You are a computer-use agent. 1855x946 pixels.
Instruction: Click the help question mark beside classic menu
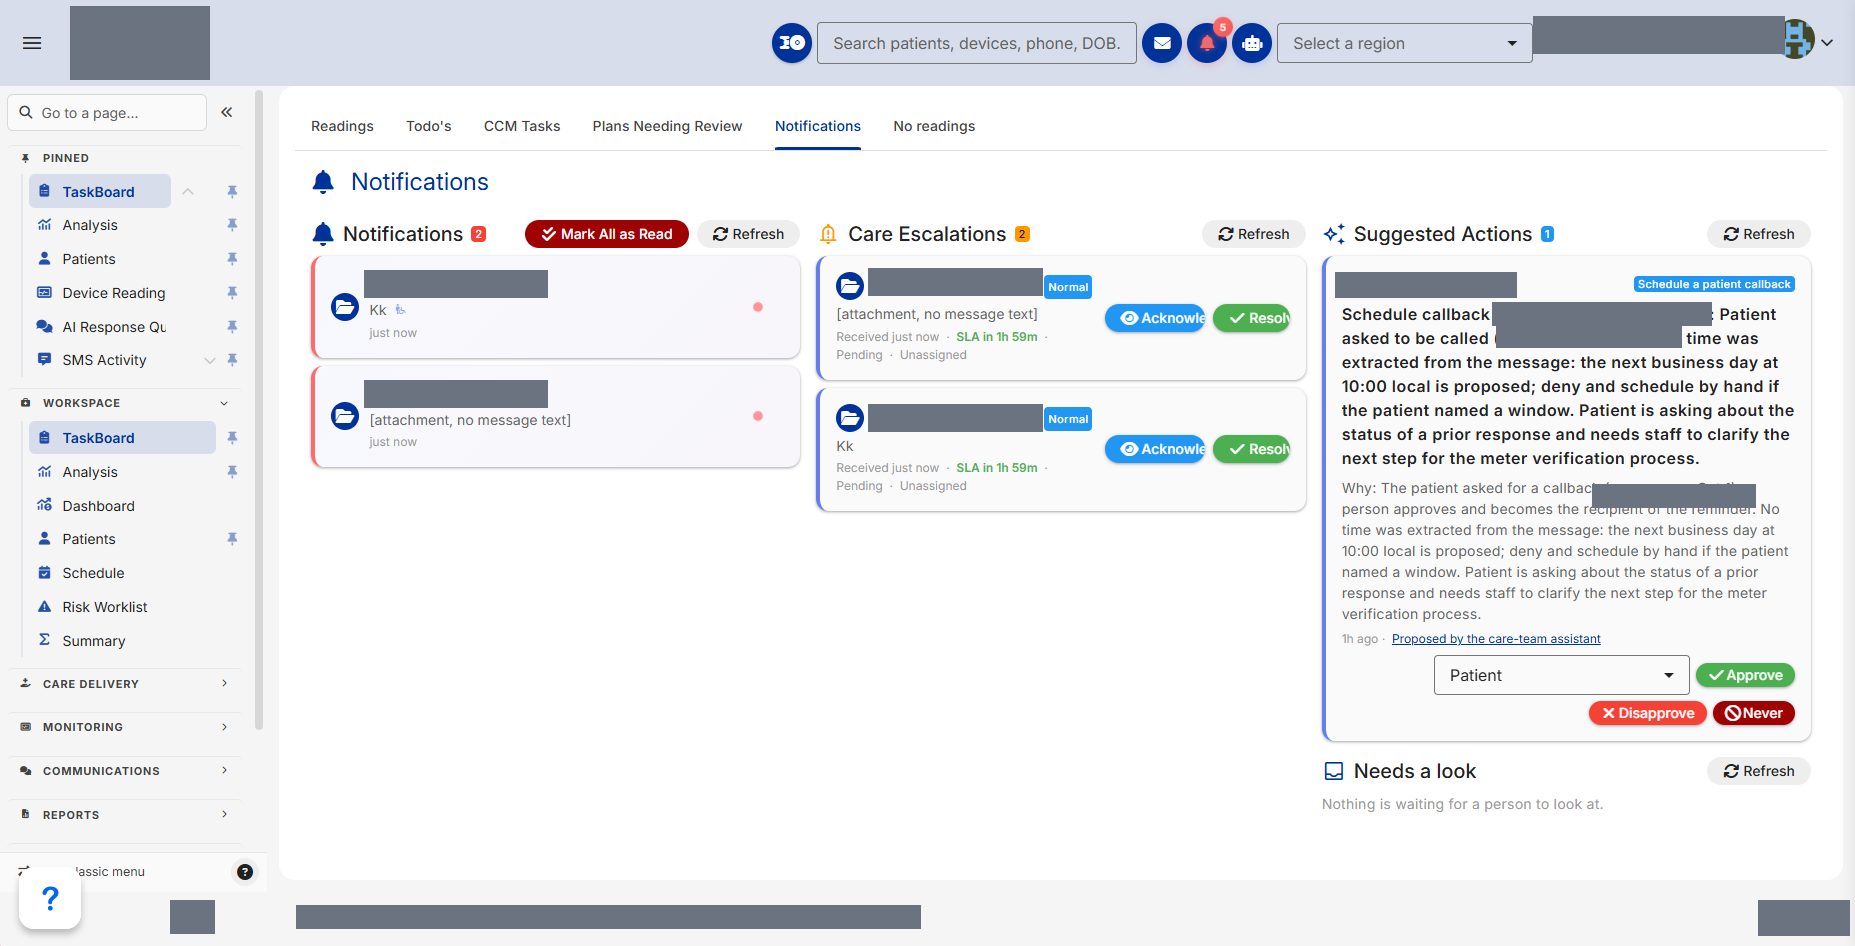coord(245,872)
